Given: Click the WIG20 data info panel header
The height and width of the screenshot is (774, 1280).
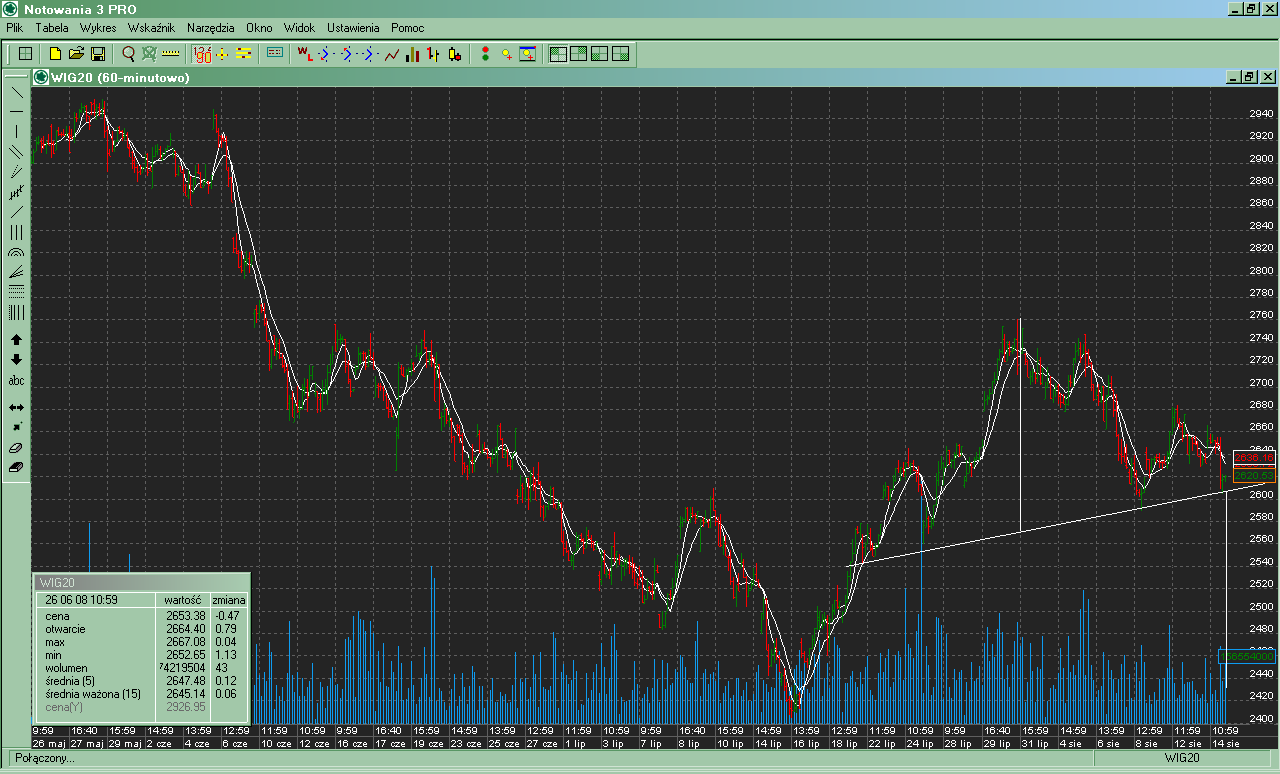Looking at the screenshot, I should coord(141,582).
